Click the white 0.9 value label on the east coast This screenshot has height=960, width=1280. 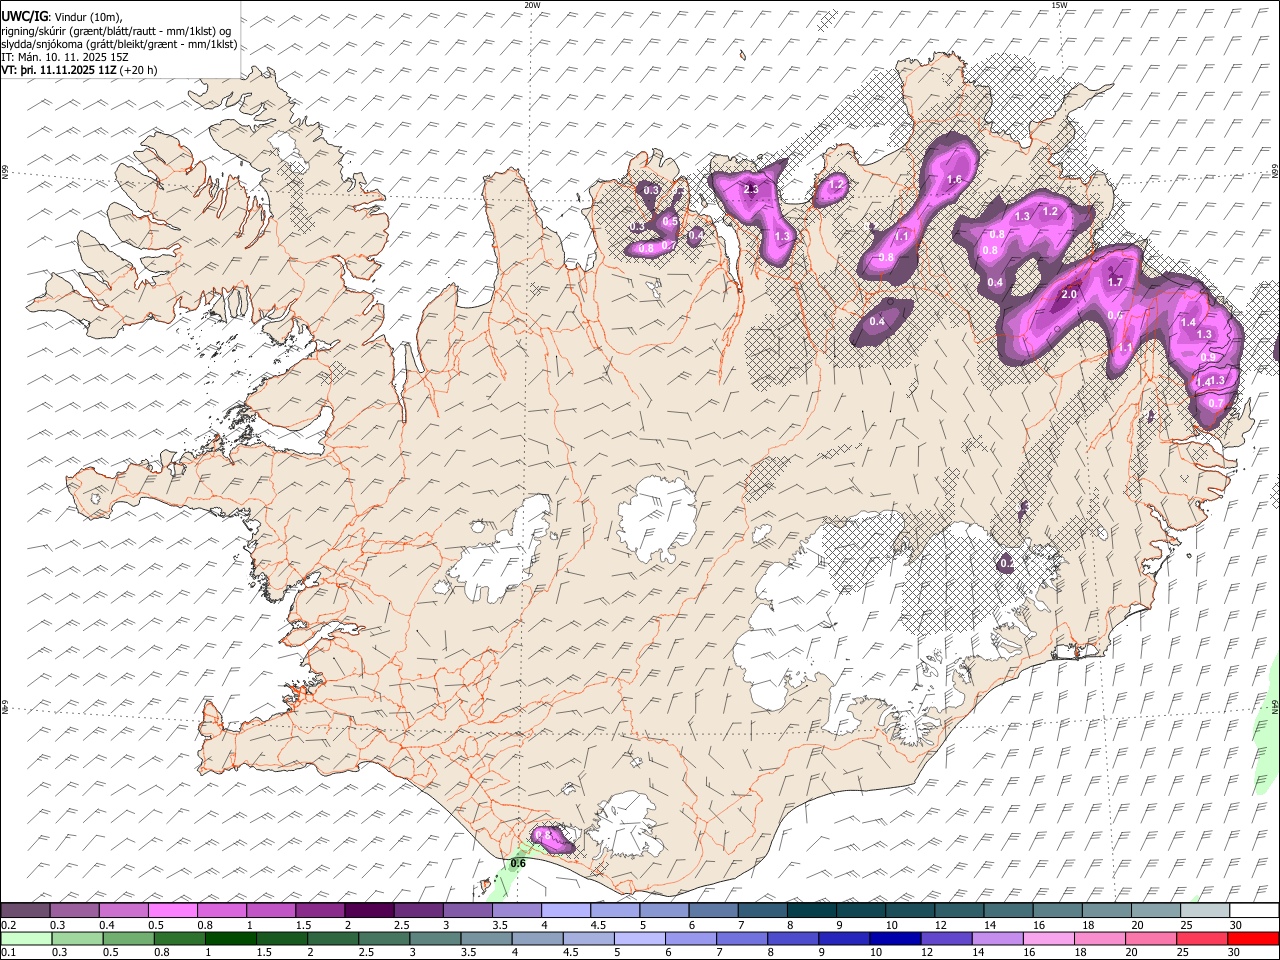tap(1208, 358)
